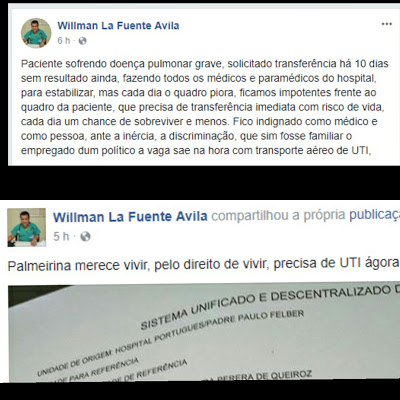The width and height of the screenshot is (400, 400).
Task: Click the 'Palmeirina merece vivir' post text
Action: (x=203, y=265)
